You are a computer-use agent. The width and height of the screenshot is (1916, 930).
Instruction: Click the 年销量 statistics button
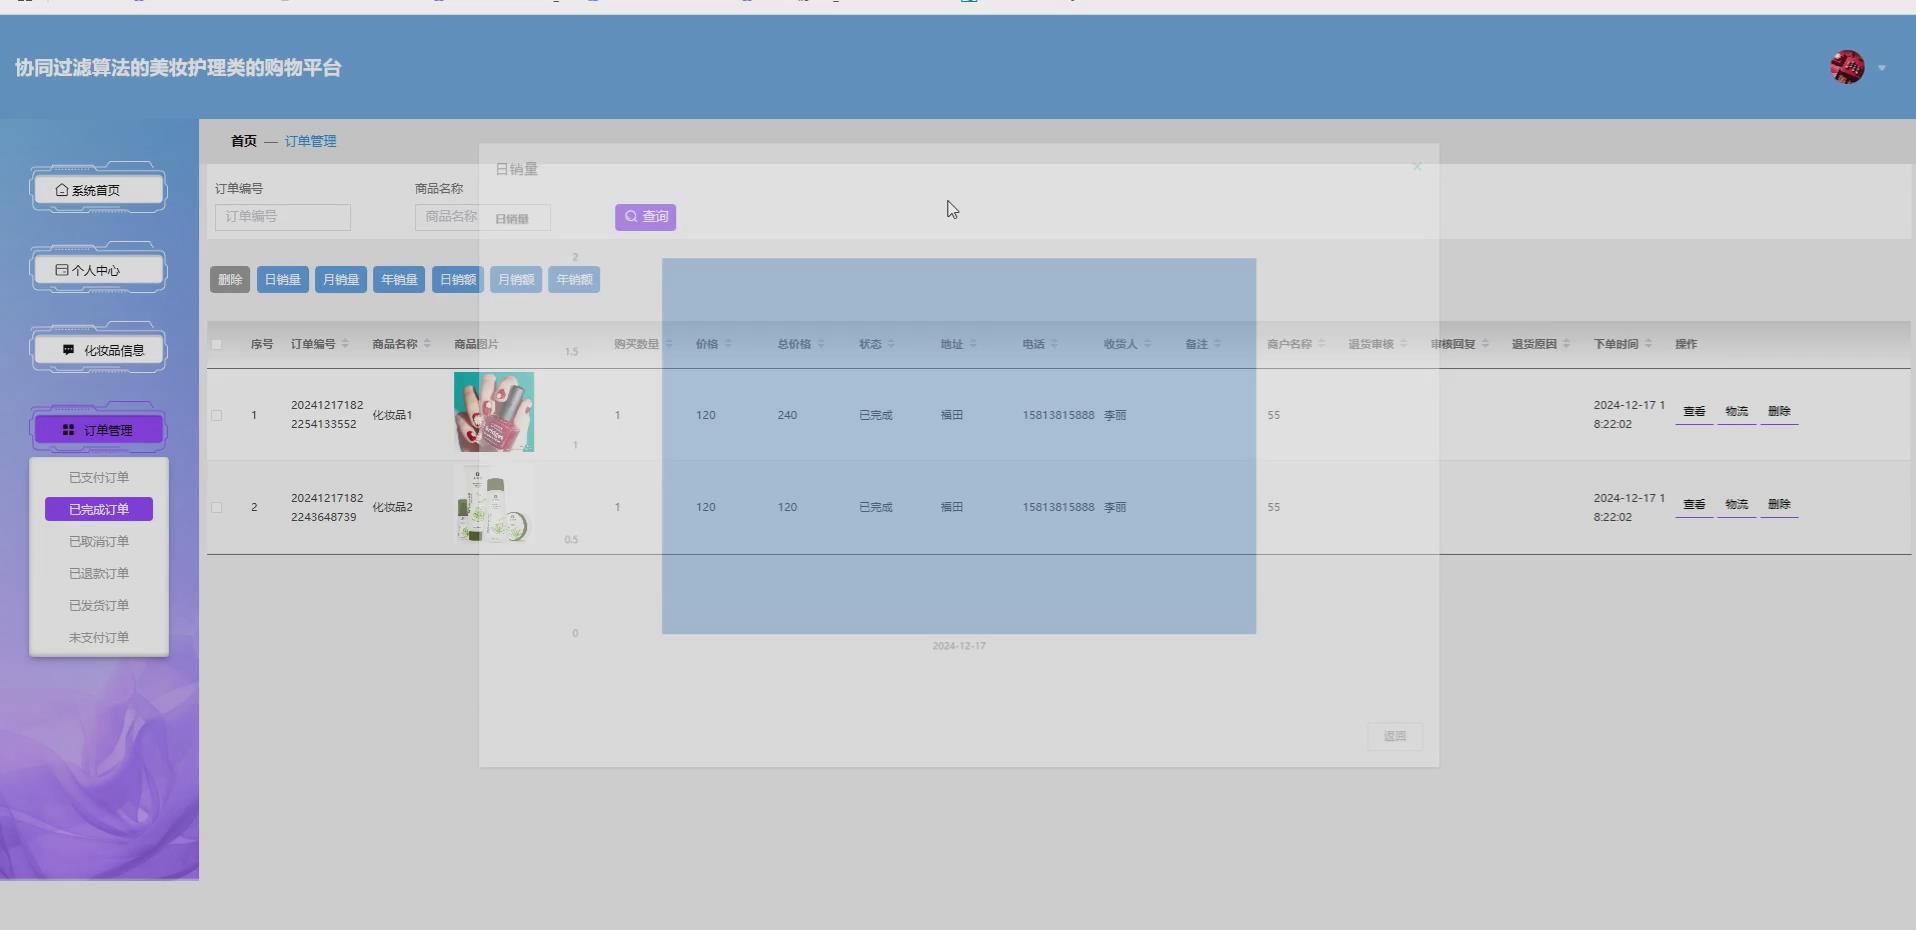pos(399,280)
